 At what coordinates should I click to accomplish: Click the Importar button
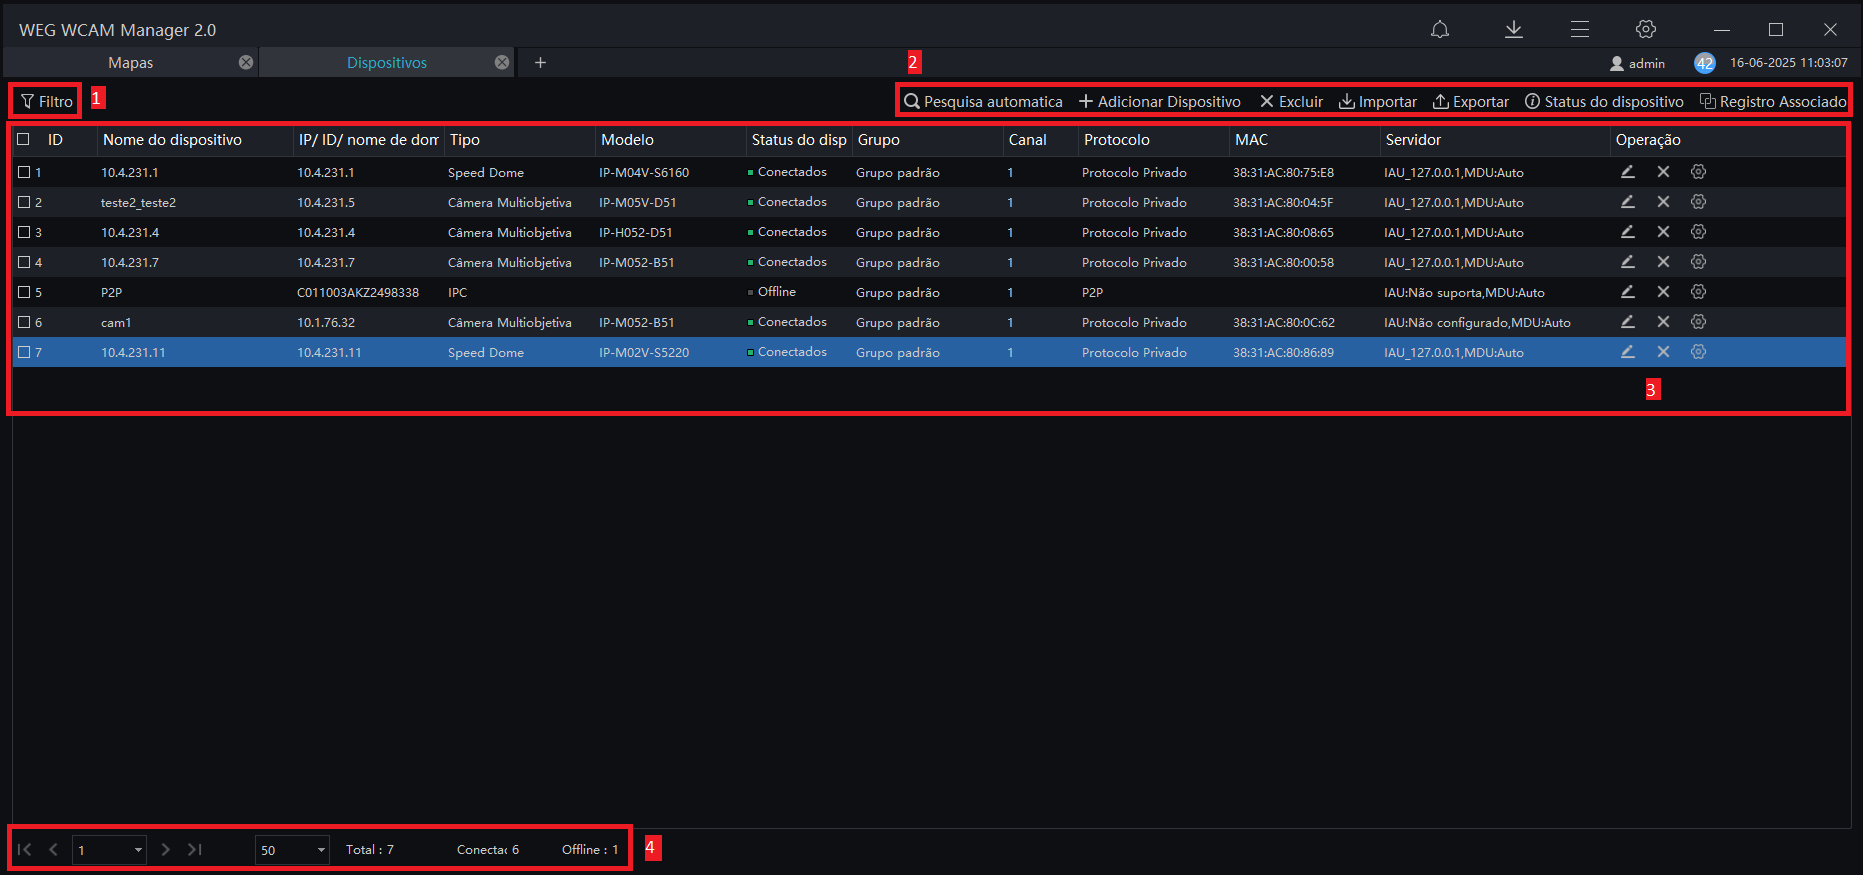click(1378, 101)
